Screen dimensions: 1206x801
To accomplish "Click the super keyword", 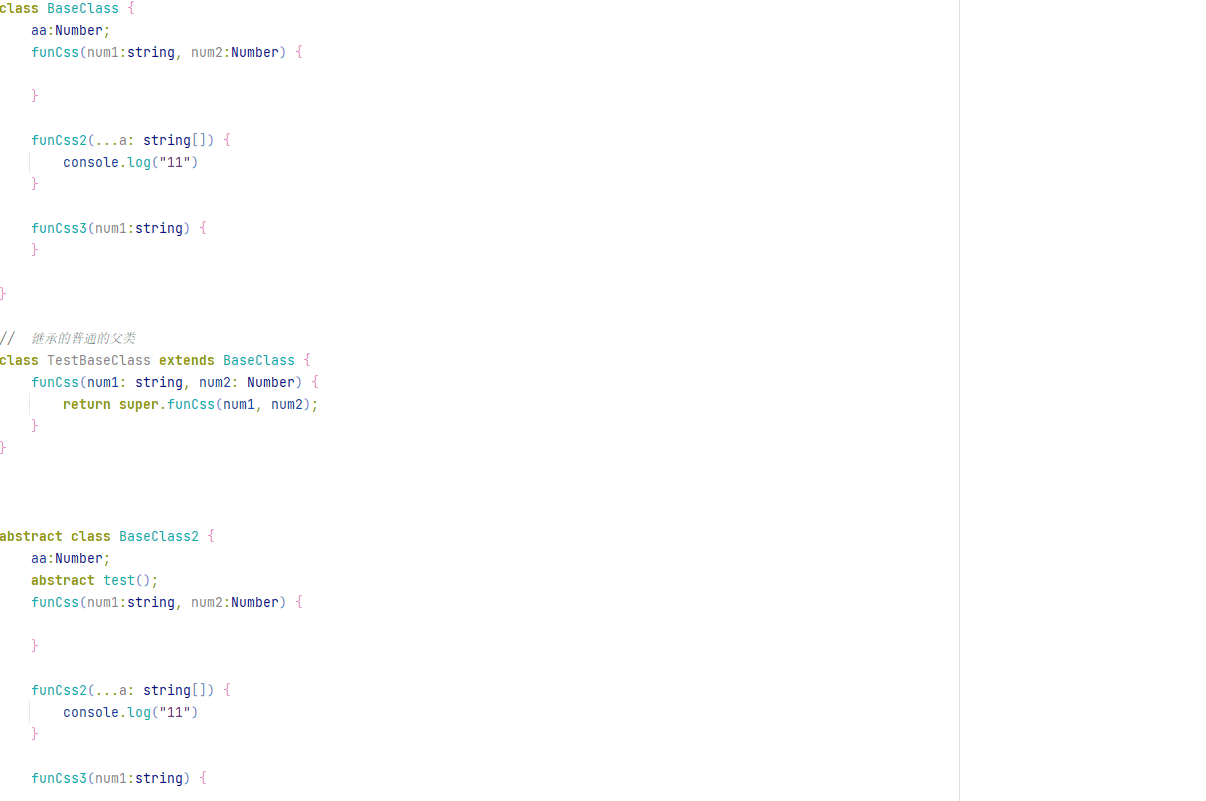I will pos(138,404).
